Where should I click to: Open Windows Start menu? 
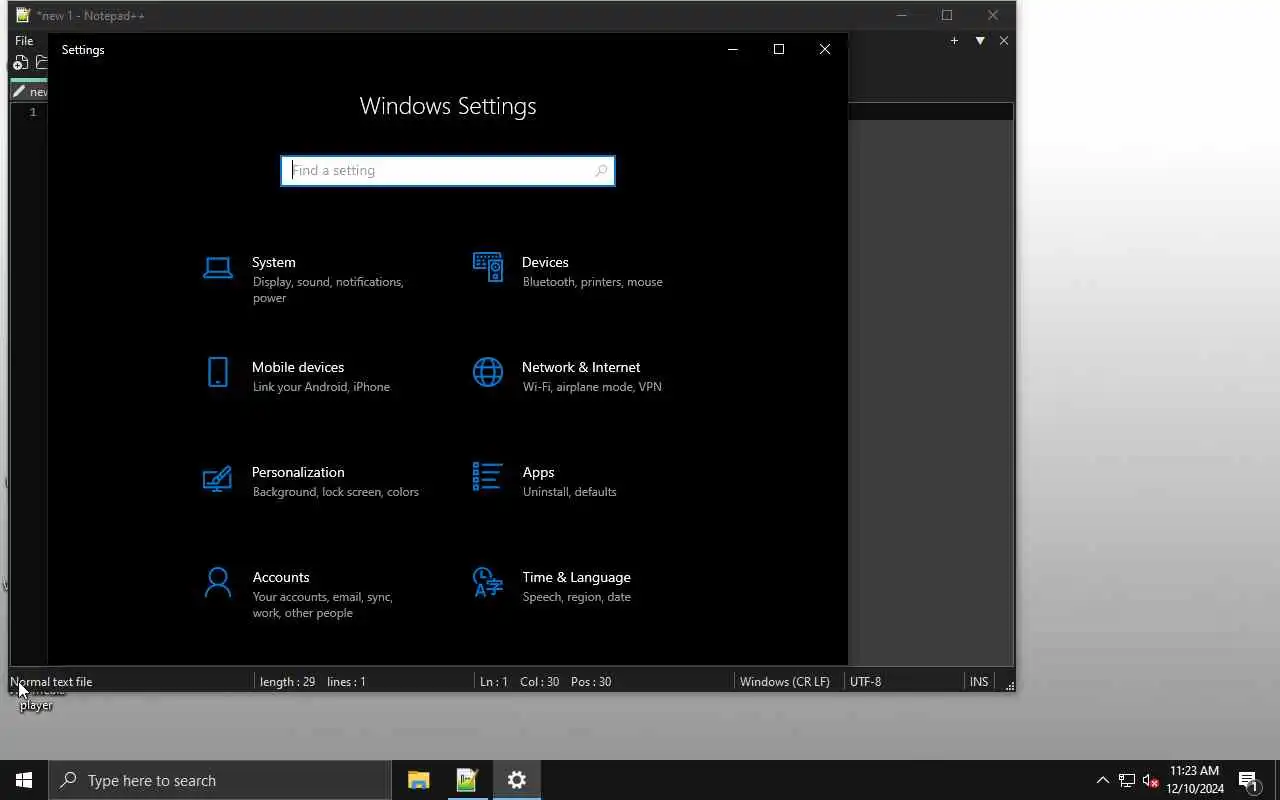coord(24,780)
